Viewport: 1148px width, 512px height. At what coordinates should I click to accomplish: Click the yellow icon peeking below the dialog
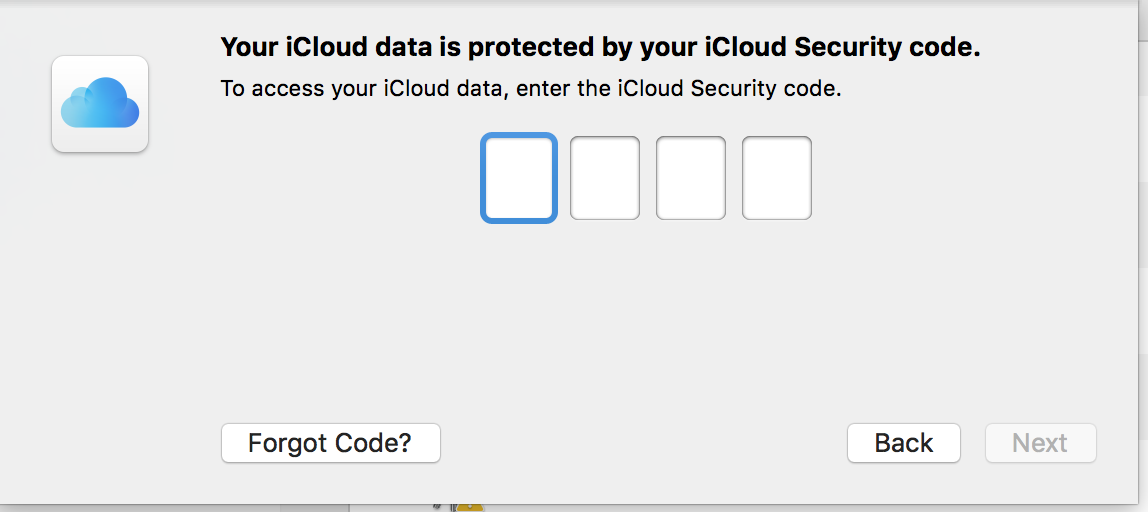(470, 507)
